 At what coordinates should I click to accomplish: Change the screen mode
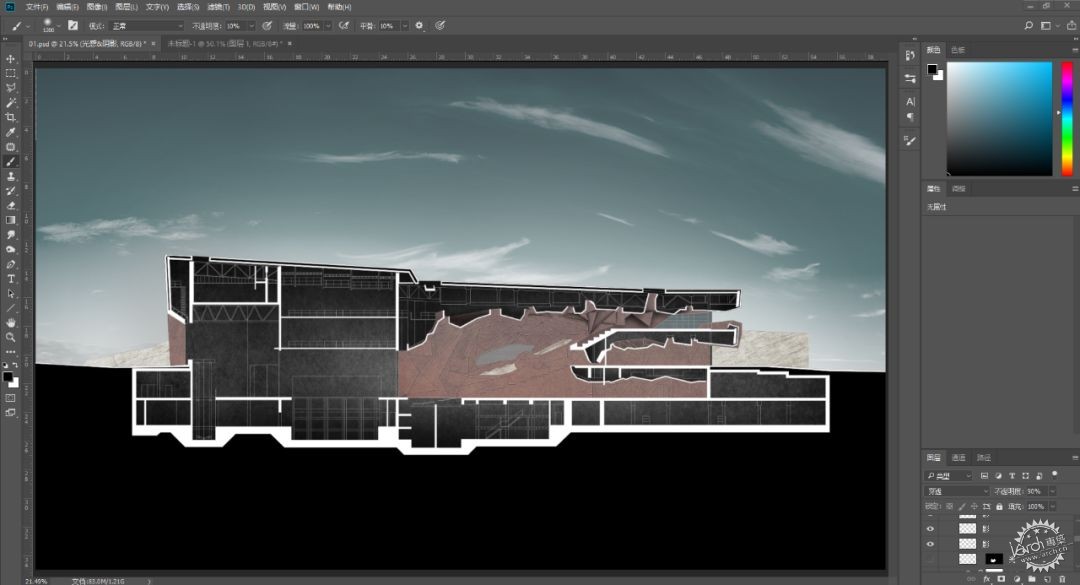pyautogui.click(x=10, y=413)
